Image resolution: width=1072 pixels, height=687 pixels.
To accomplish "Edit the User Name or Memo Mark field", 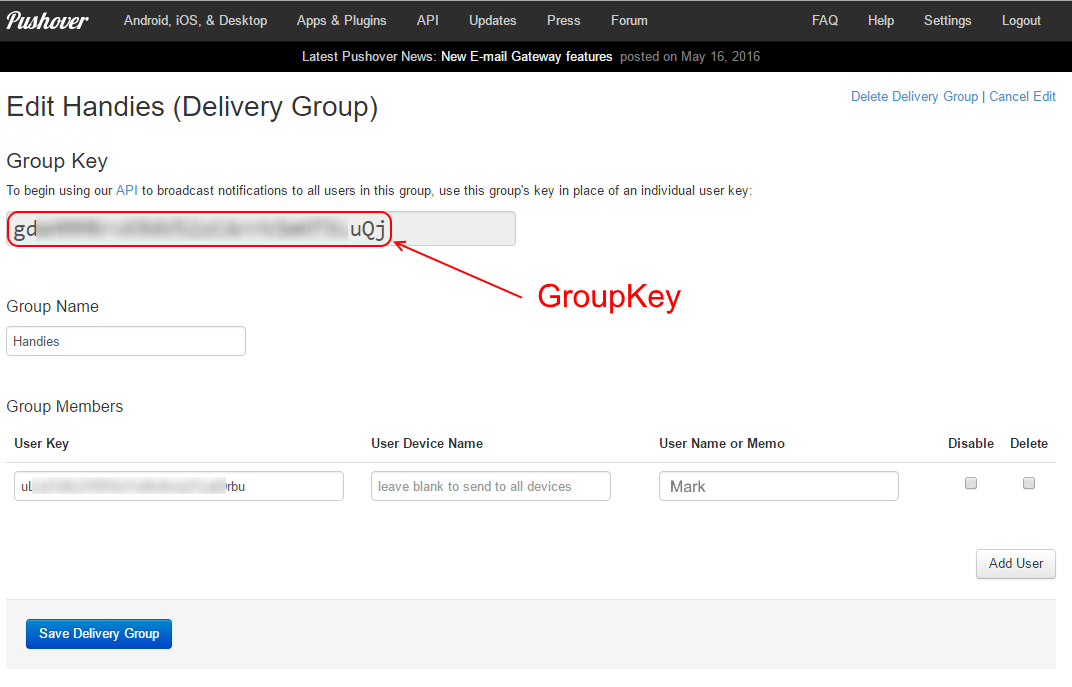I will click(779, 486).
